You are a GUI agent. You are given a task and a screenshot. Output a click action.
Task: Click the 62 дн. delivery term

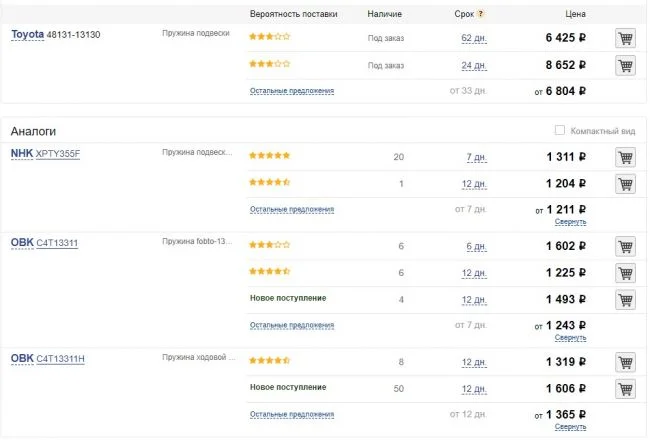473,38
